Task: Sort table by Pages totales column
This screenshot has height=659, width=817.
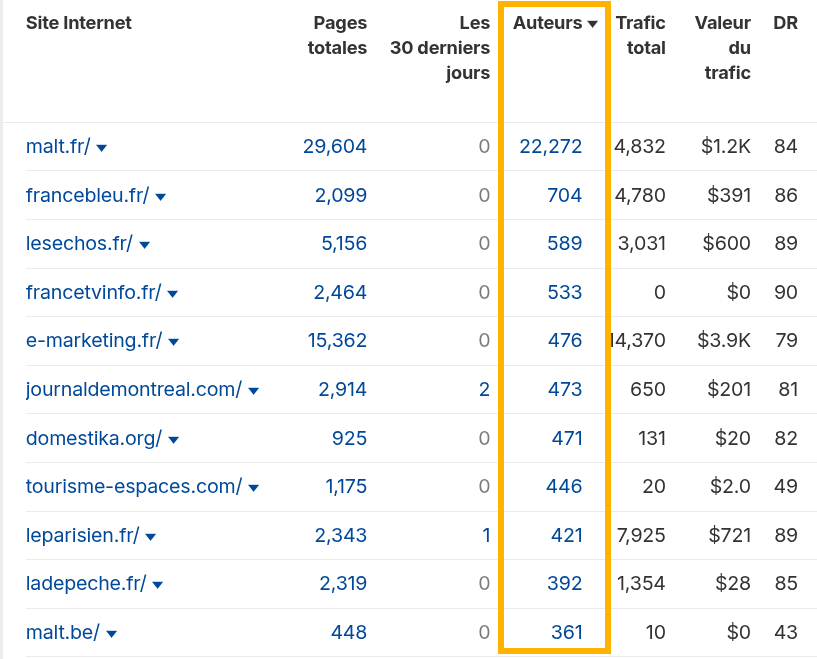Action: (x=337, y=33)
